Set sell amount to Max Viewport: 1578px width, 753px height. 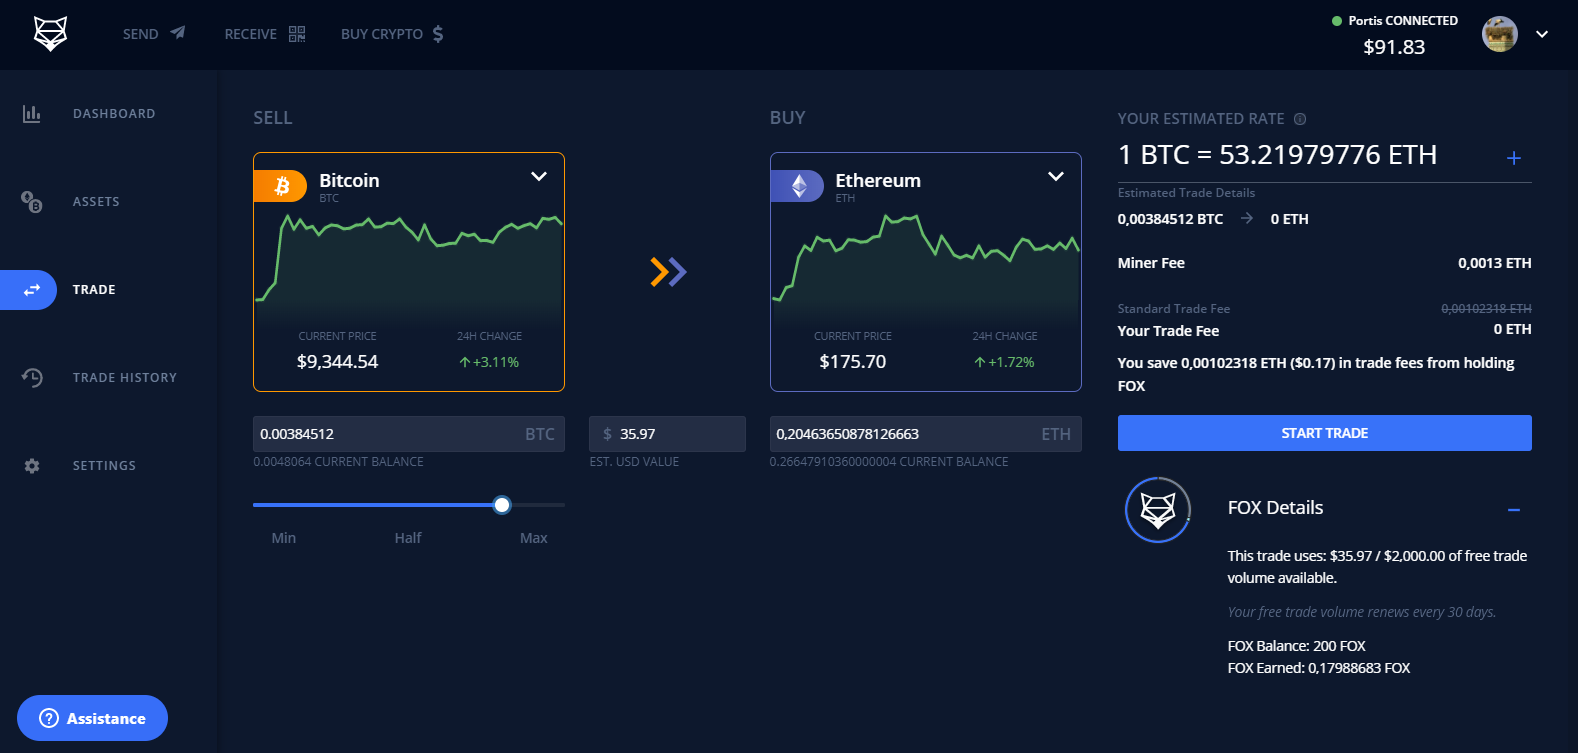coord(534,538)
